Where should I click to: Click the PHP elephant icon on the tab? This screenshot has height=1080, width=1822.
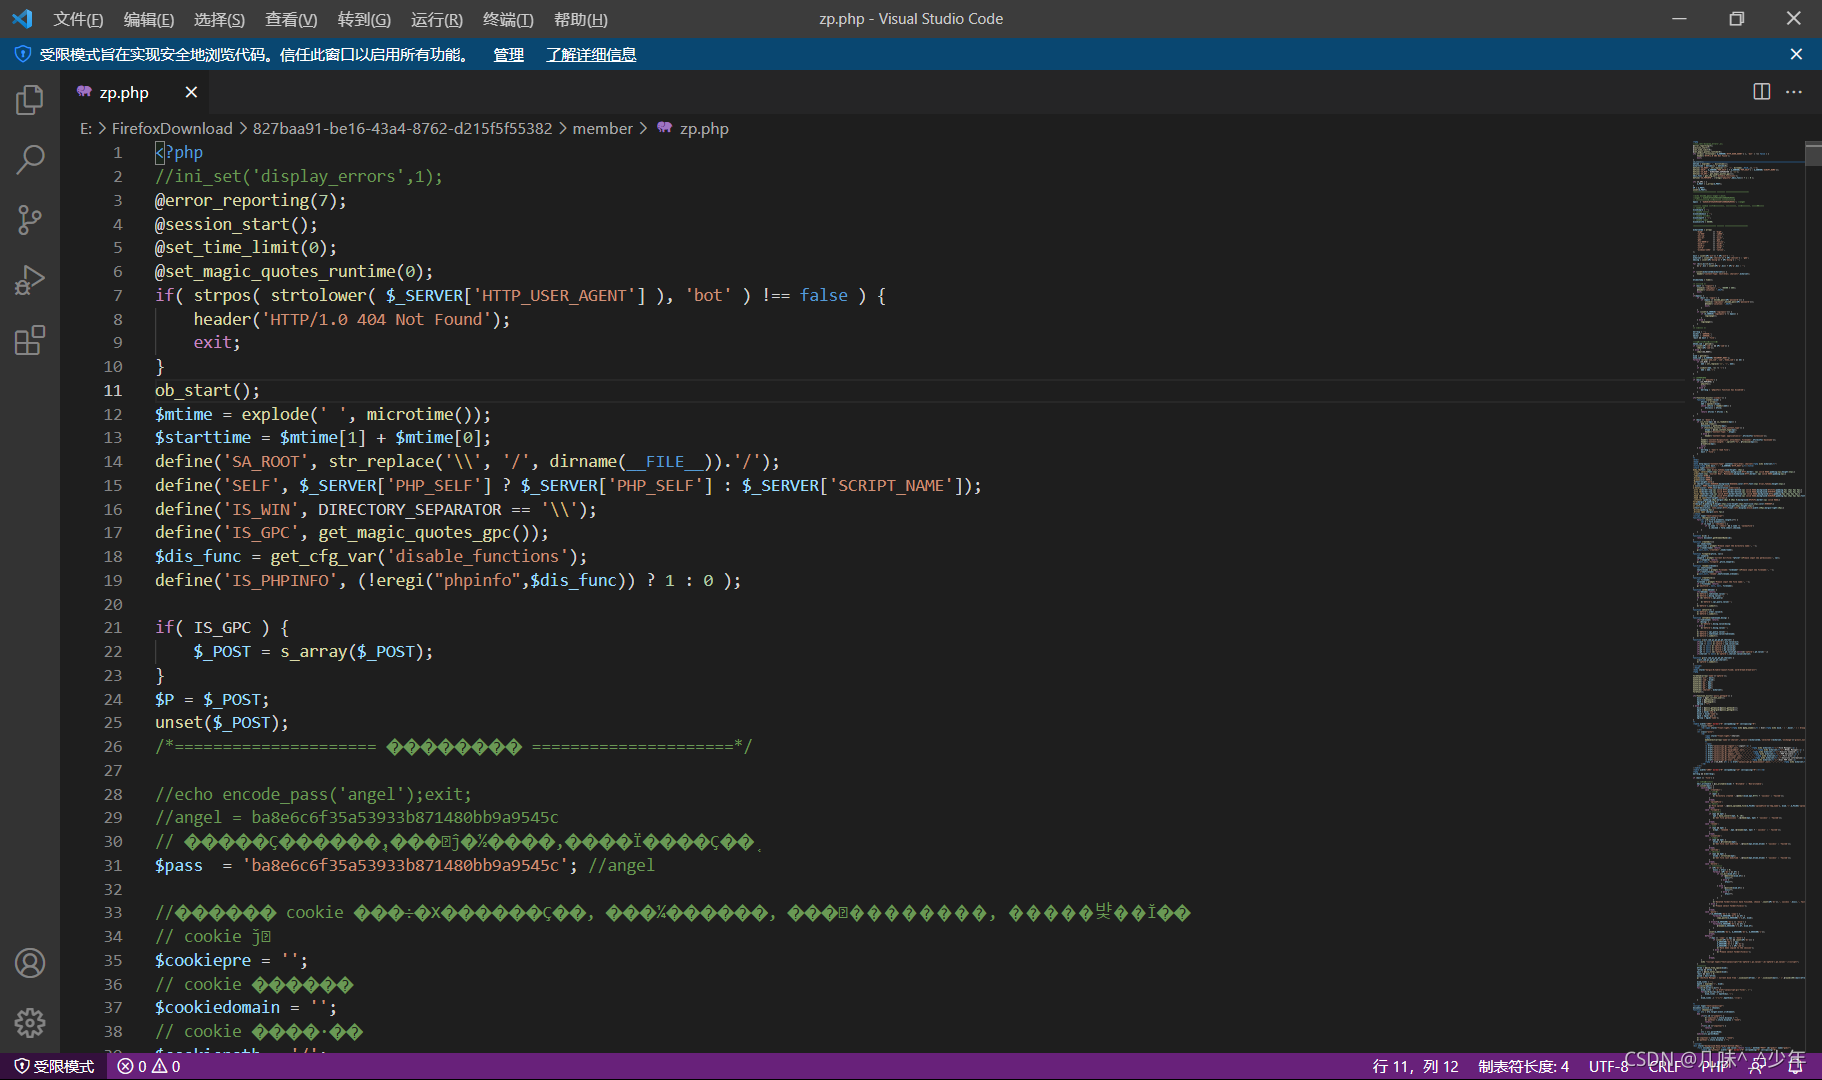[85, 92]
